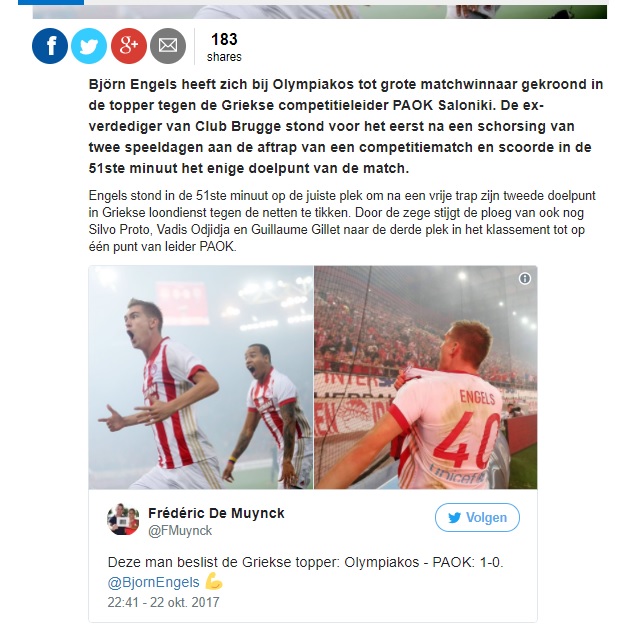Share article on Google Plus
This screenshot has width=639, height=630.
129,46
